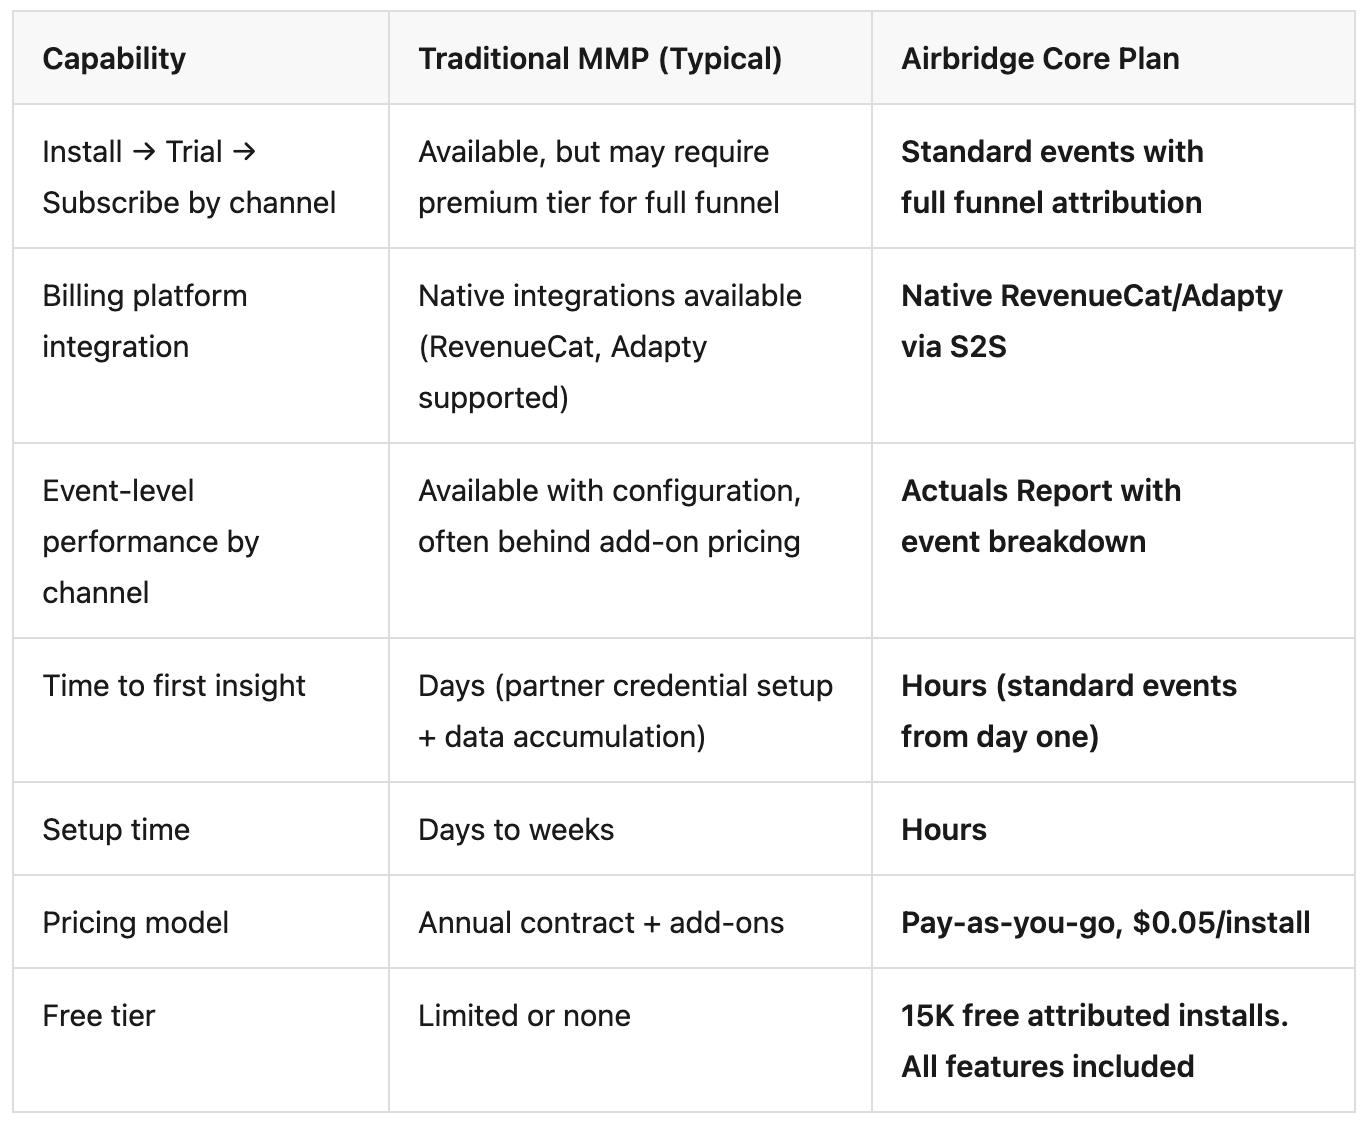This screenshot has width=1366, height=1124.
Task: Click Actuals Report with event breakdown
Action: [1041, 516]
